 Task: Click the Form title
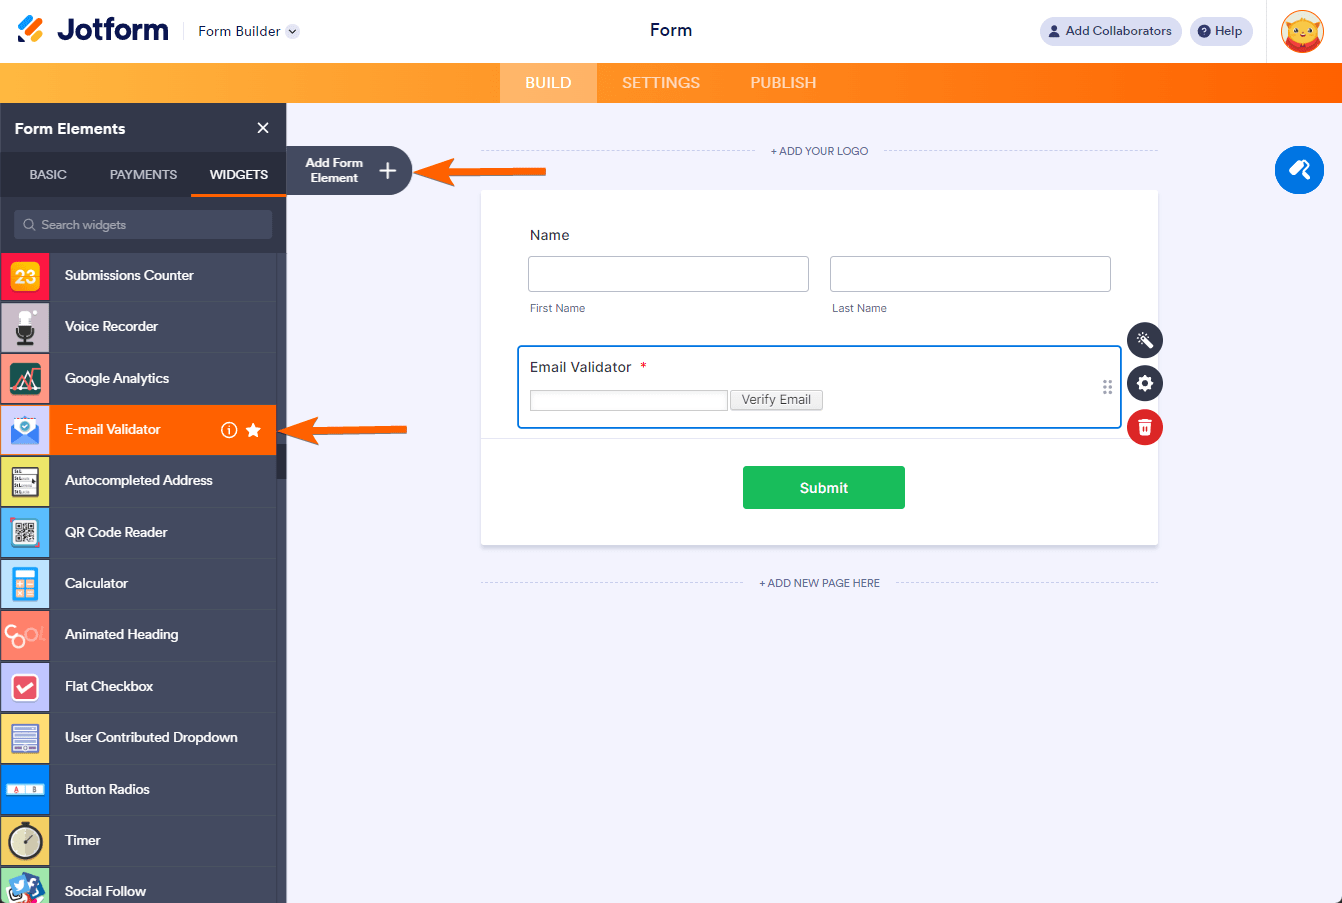671,30
